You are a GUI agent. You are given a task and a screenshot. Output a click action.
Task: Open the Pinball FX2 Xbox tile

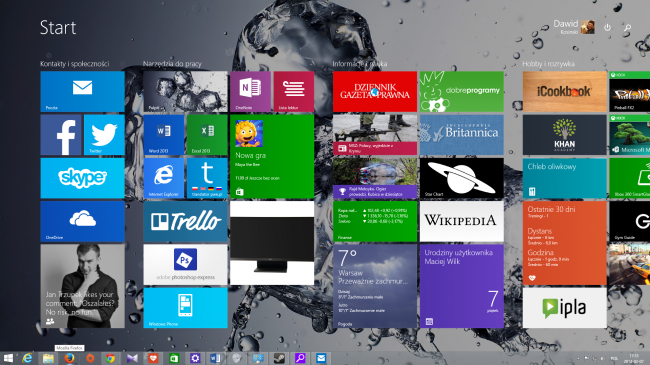pyautogui.click(x=630, y=92)
